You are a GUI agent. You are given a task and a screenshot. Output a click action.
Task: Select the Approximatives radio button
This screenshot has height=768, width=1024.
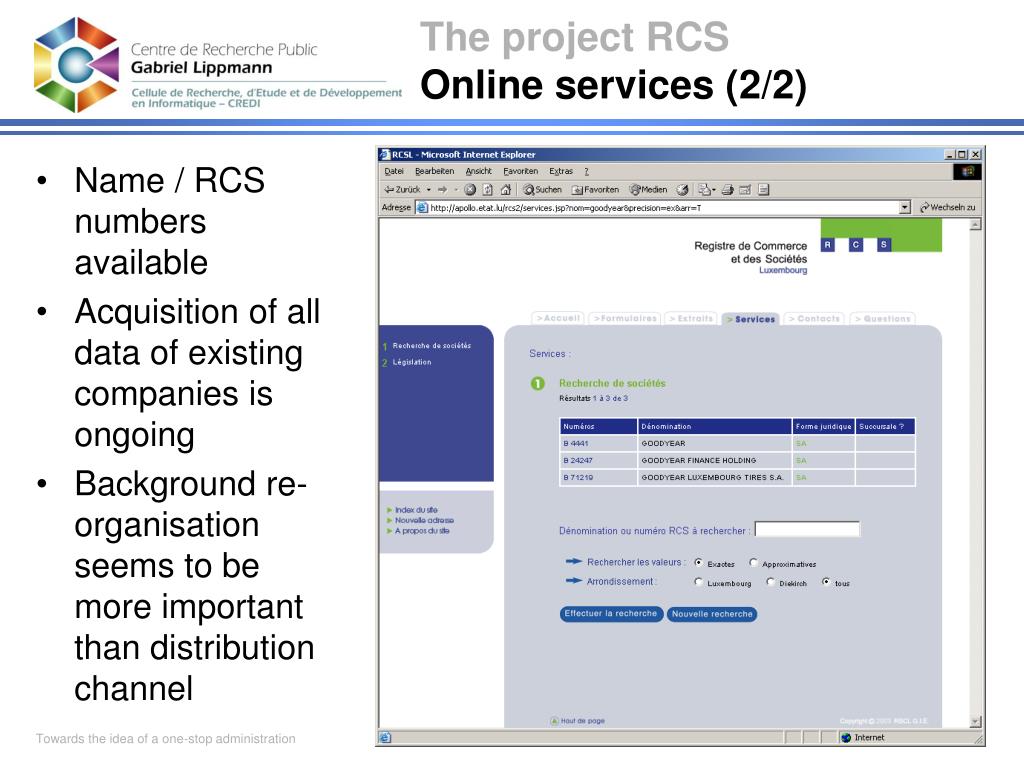754,562
